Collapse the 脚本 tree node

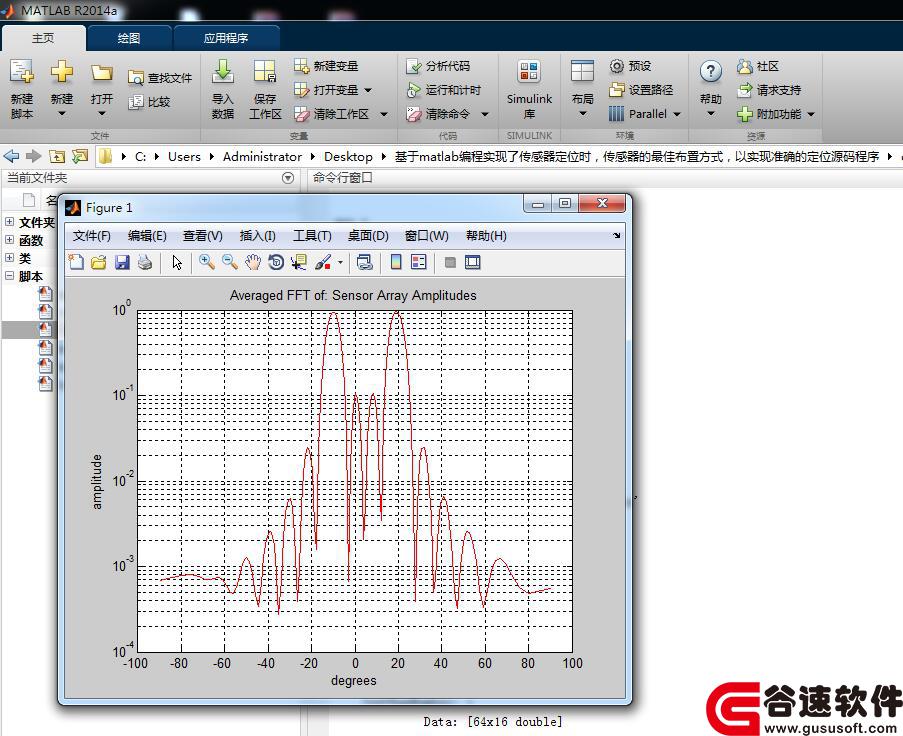pos(10,275)
